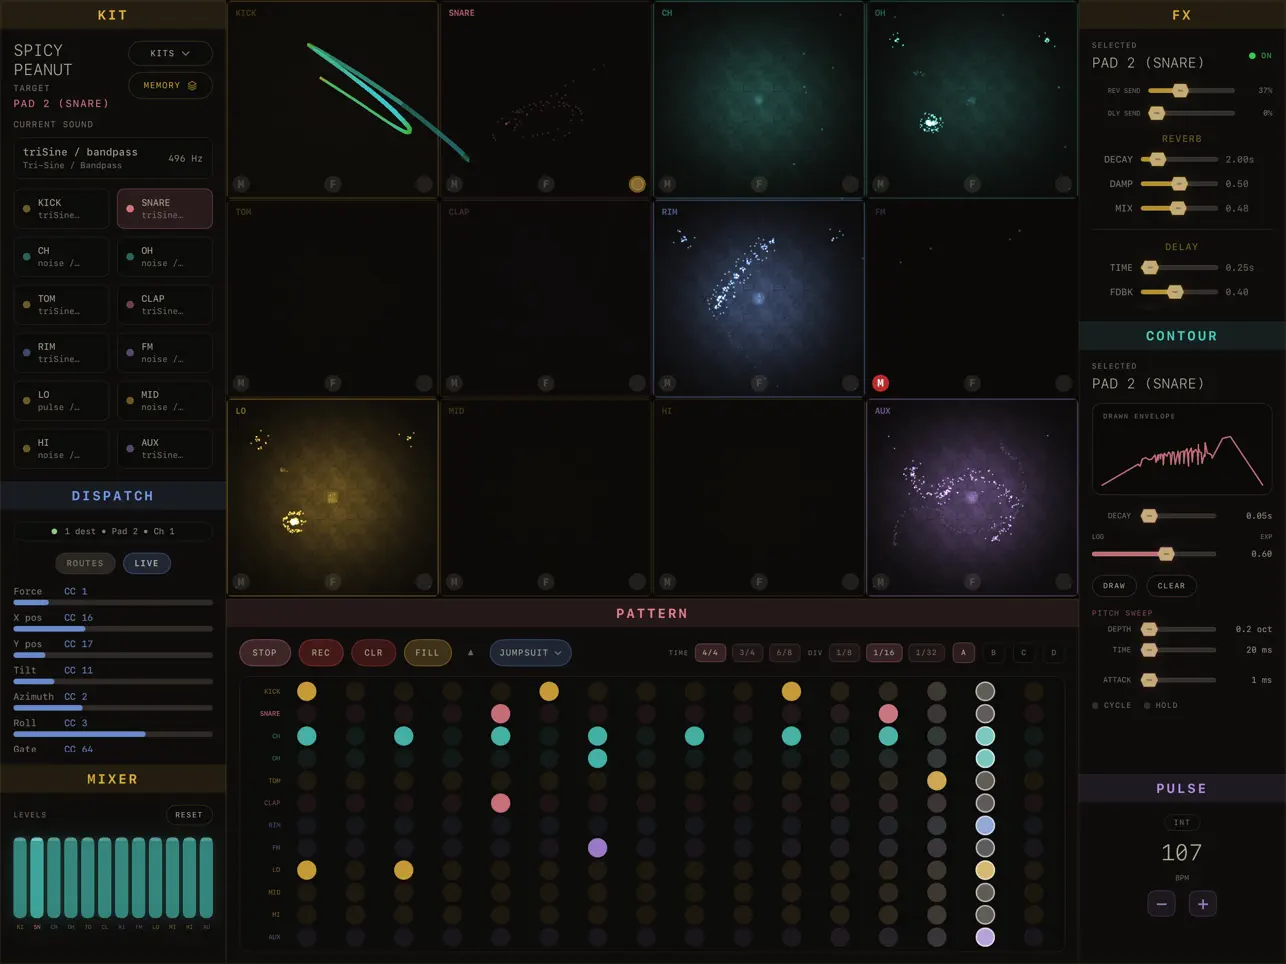Enable the CYCLE option in Contour

pyautogui.click(x=1112, y=705)
